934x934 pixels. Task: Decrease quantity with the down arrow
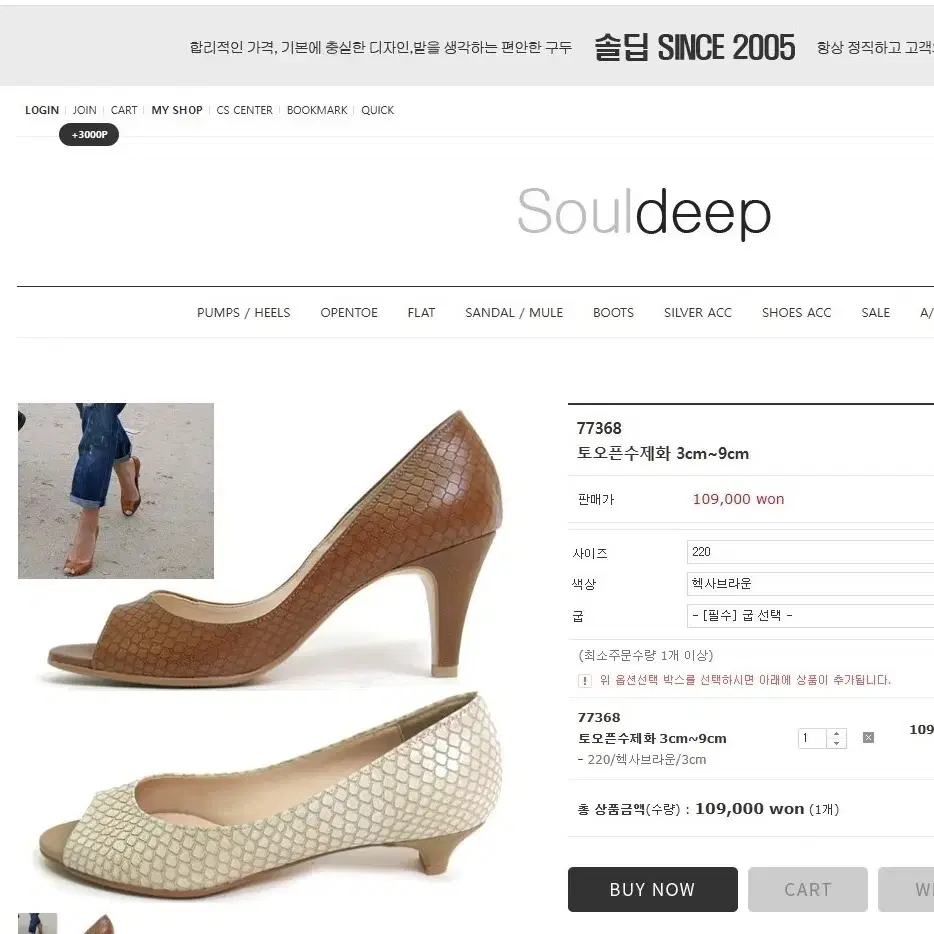(x=836, y=743)
